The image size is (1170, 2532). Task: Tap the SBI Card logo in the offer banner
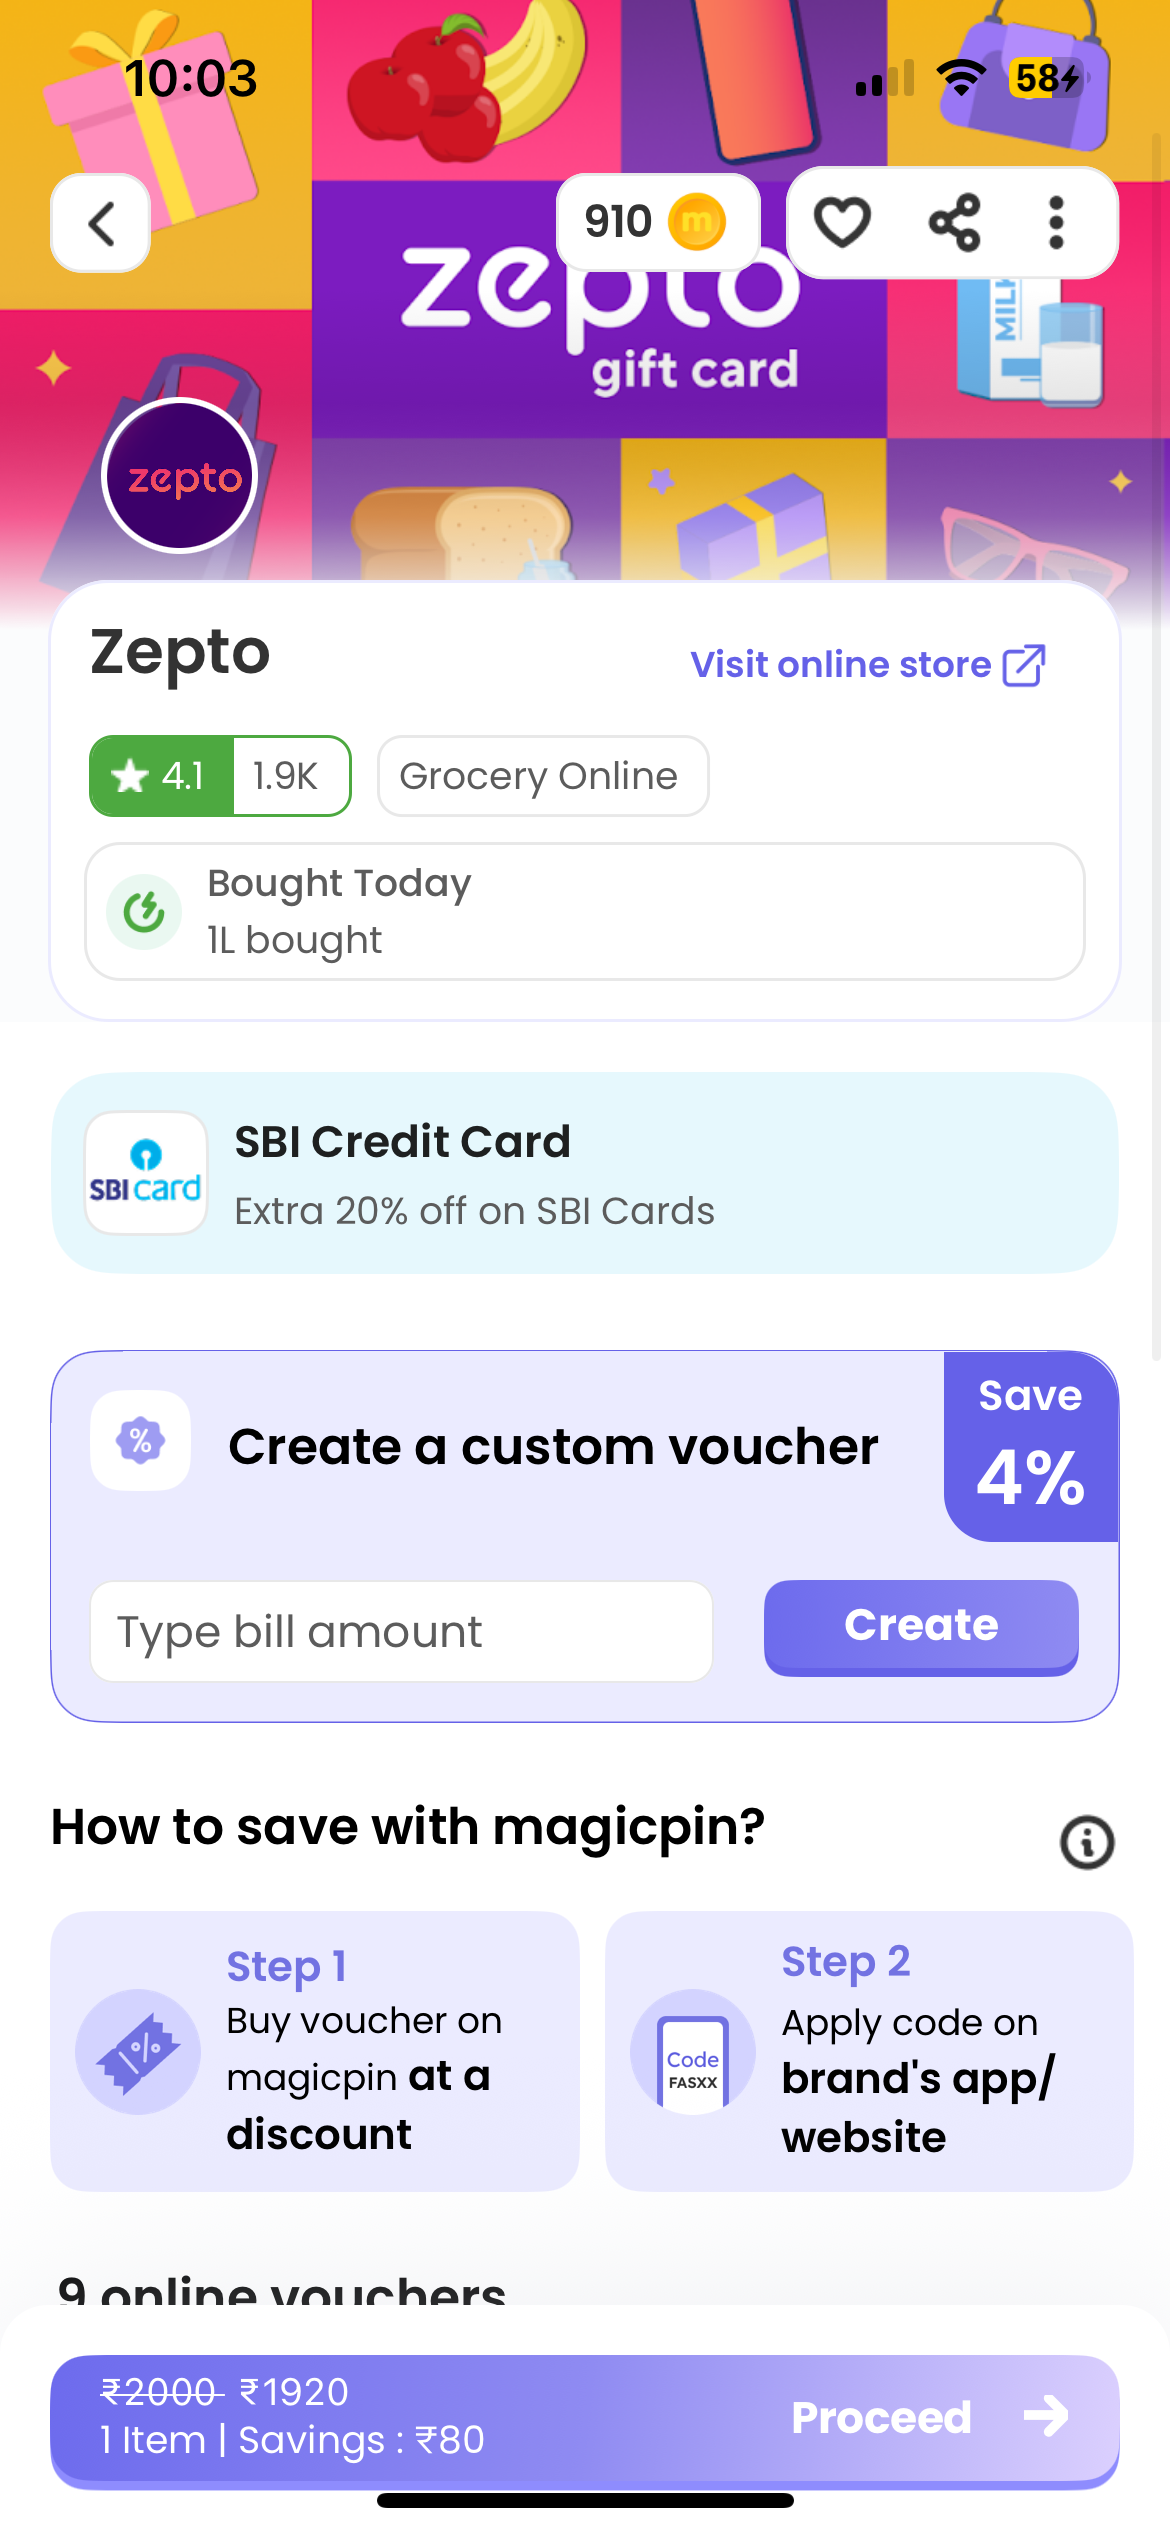click(x=146, y=1172)
